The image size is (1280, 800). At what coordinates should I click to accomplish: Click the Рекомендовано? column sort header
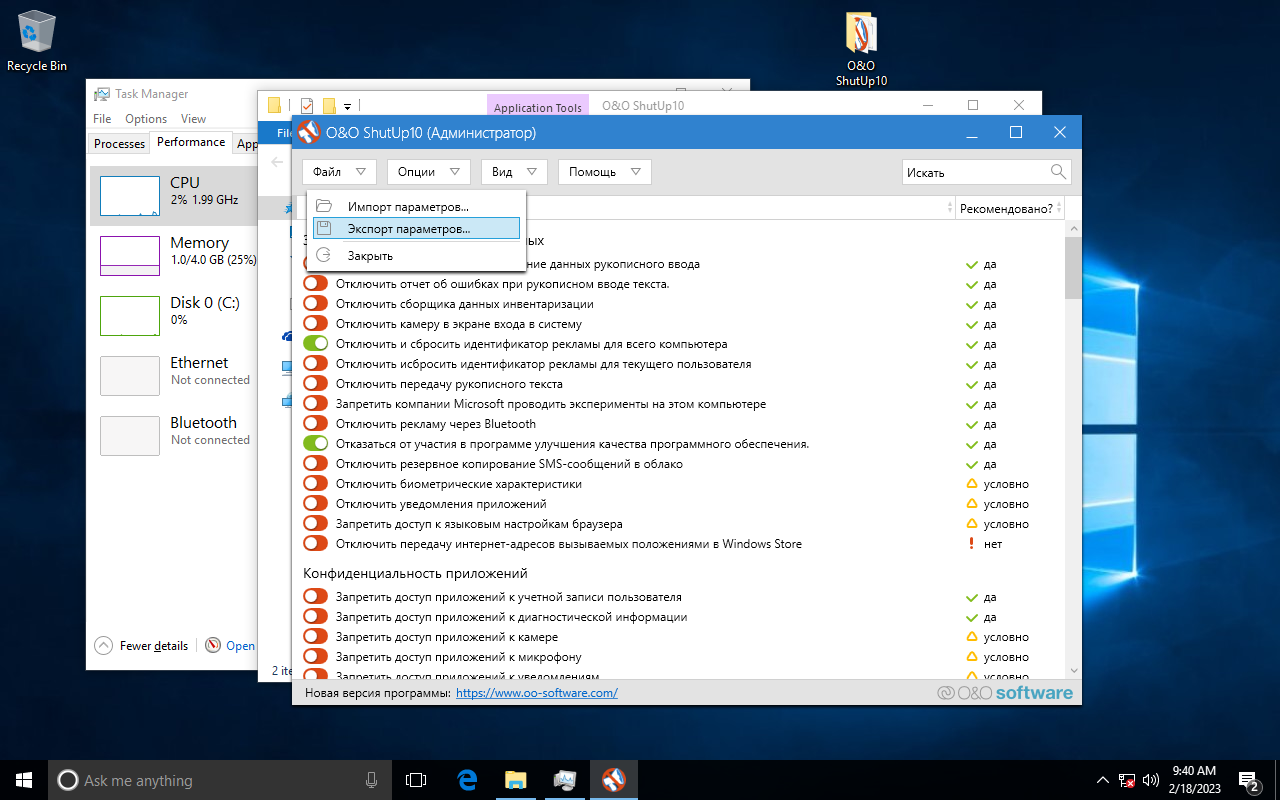click(x=1009, y=208)
